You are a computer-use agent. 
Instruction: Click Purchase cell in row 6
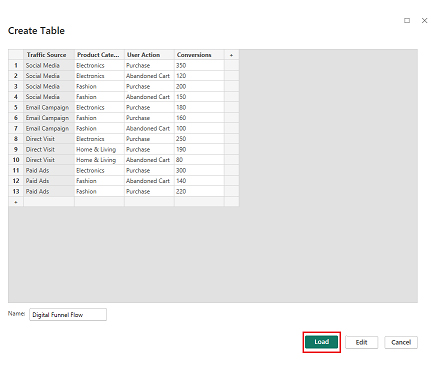tap(149, 118)
